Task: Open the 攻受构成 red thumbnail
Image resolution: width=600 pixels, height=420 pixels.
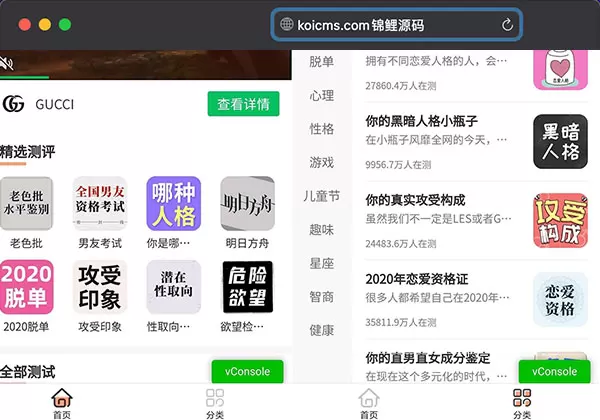Action: [560, 220]
